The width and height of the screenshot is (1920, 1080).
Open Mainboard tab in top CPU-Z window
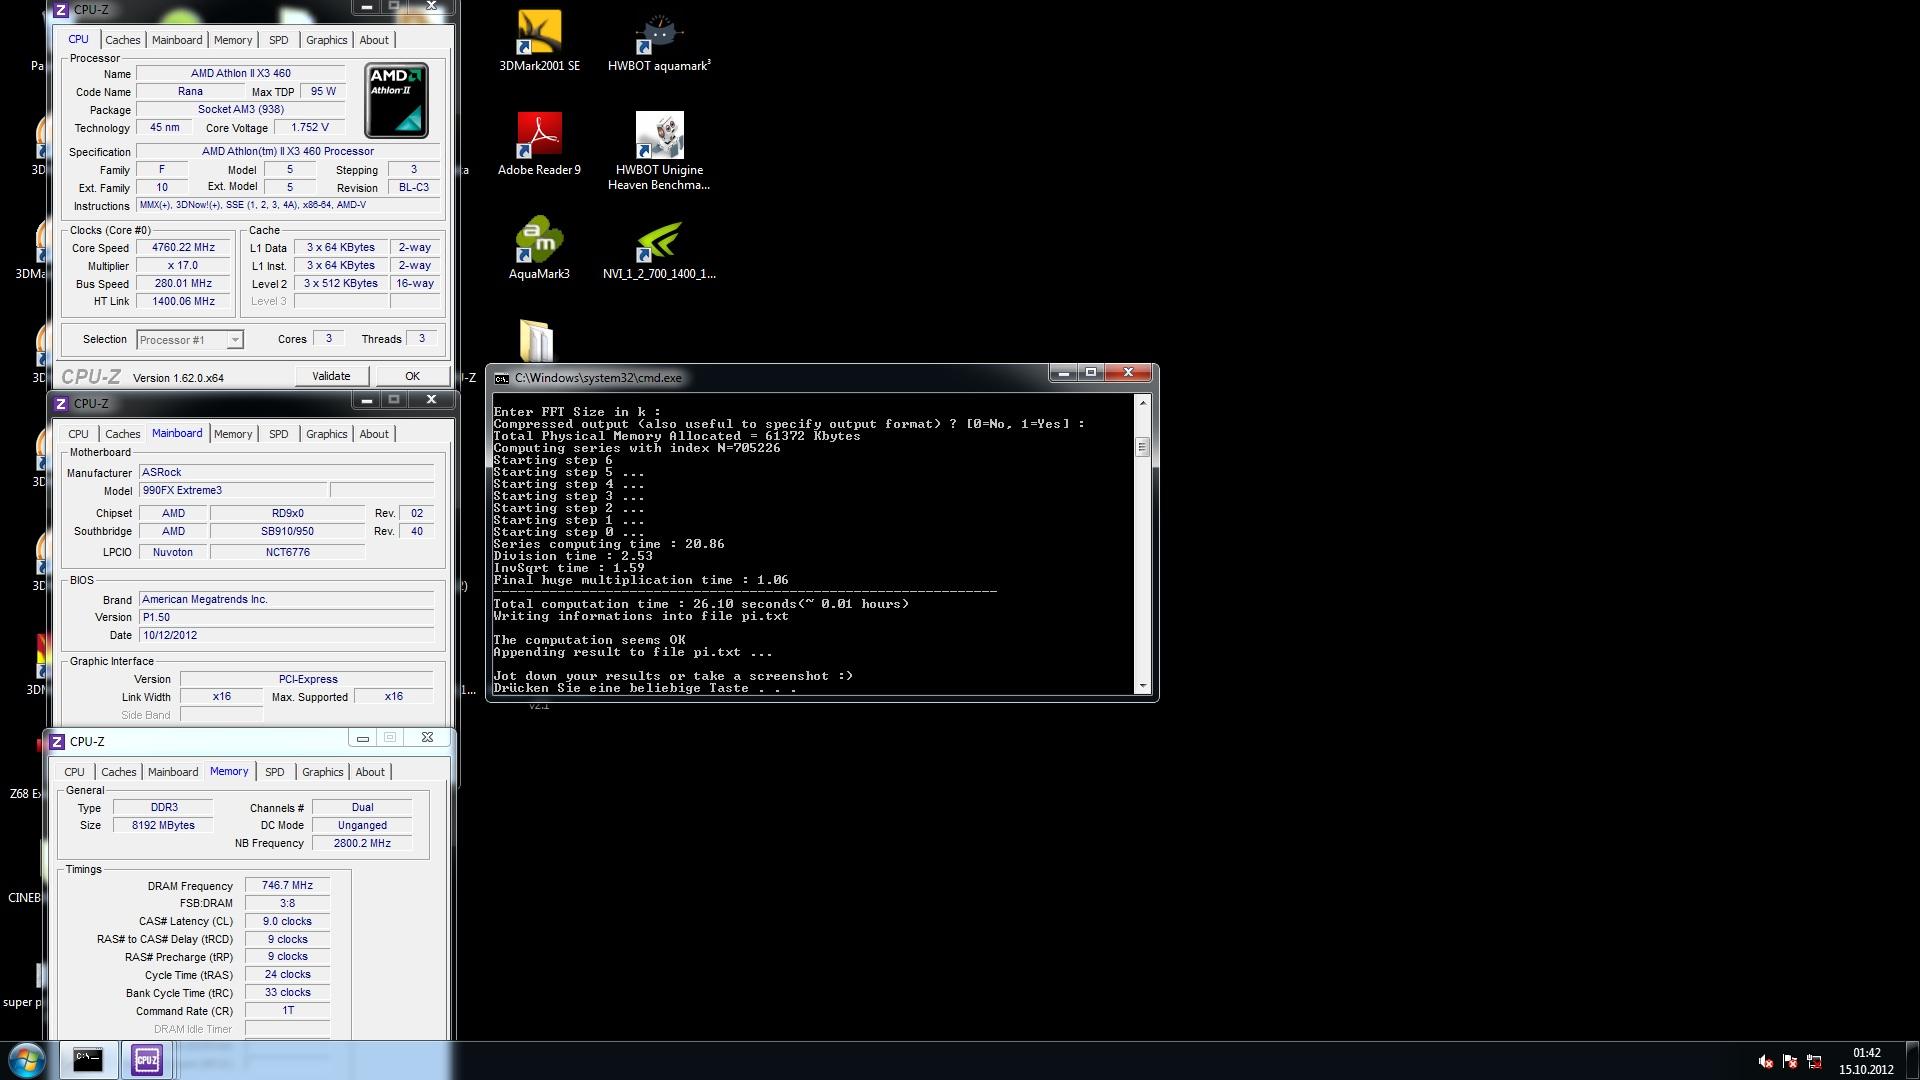(177, 40)
